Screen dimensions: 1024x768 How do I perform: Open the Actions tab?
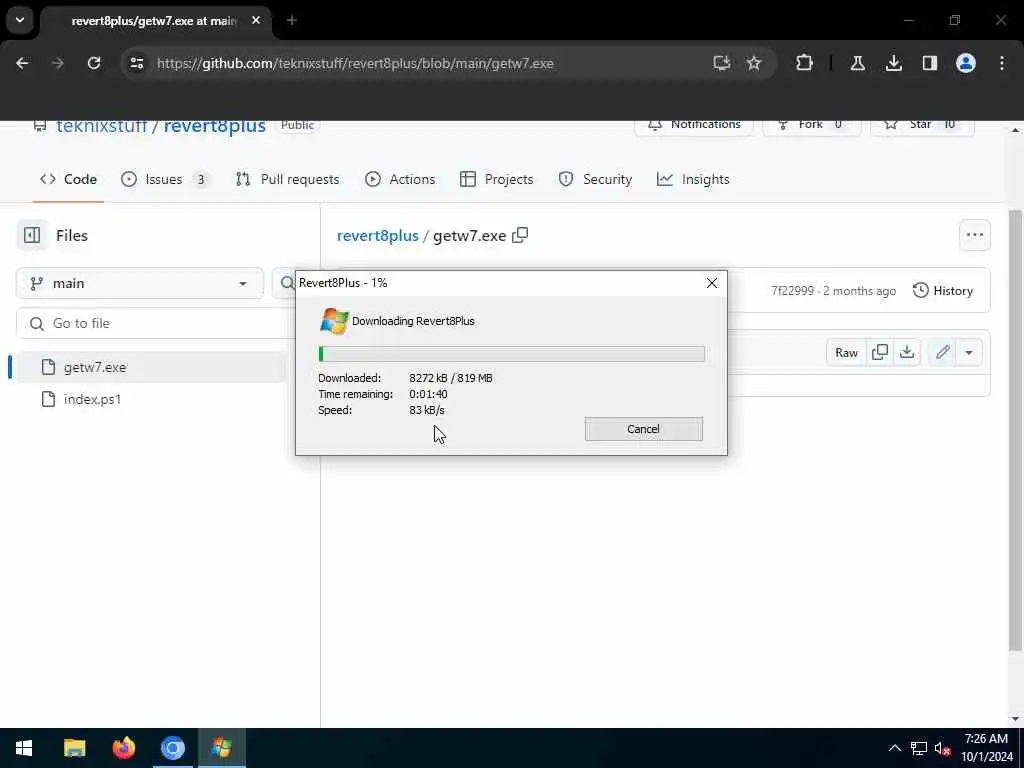pos(400,179)
